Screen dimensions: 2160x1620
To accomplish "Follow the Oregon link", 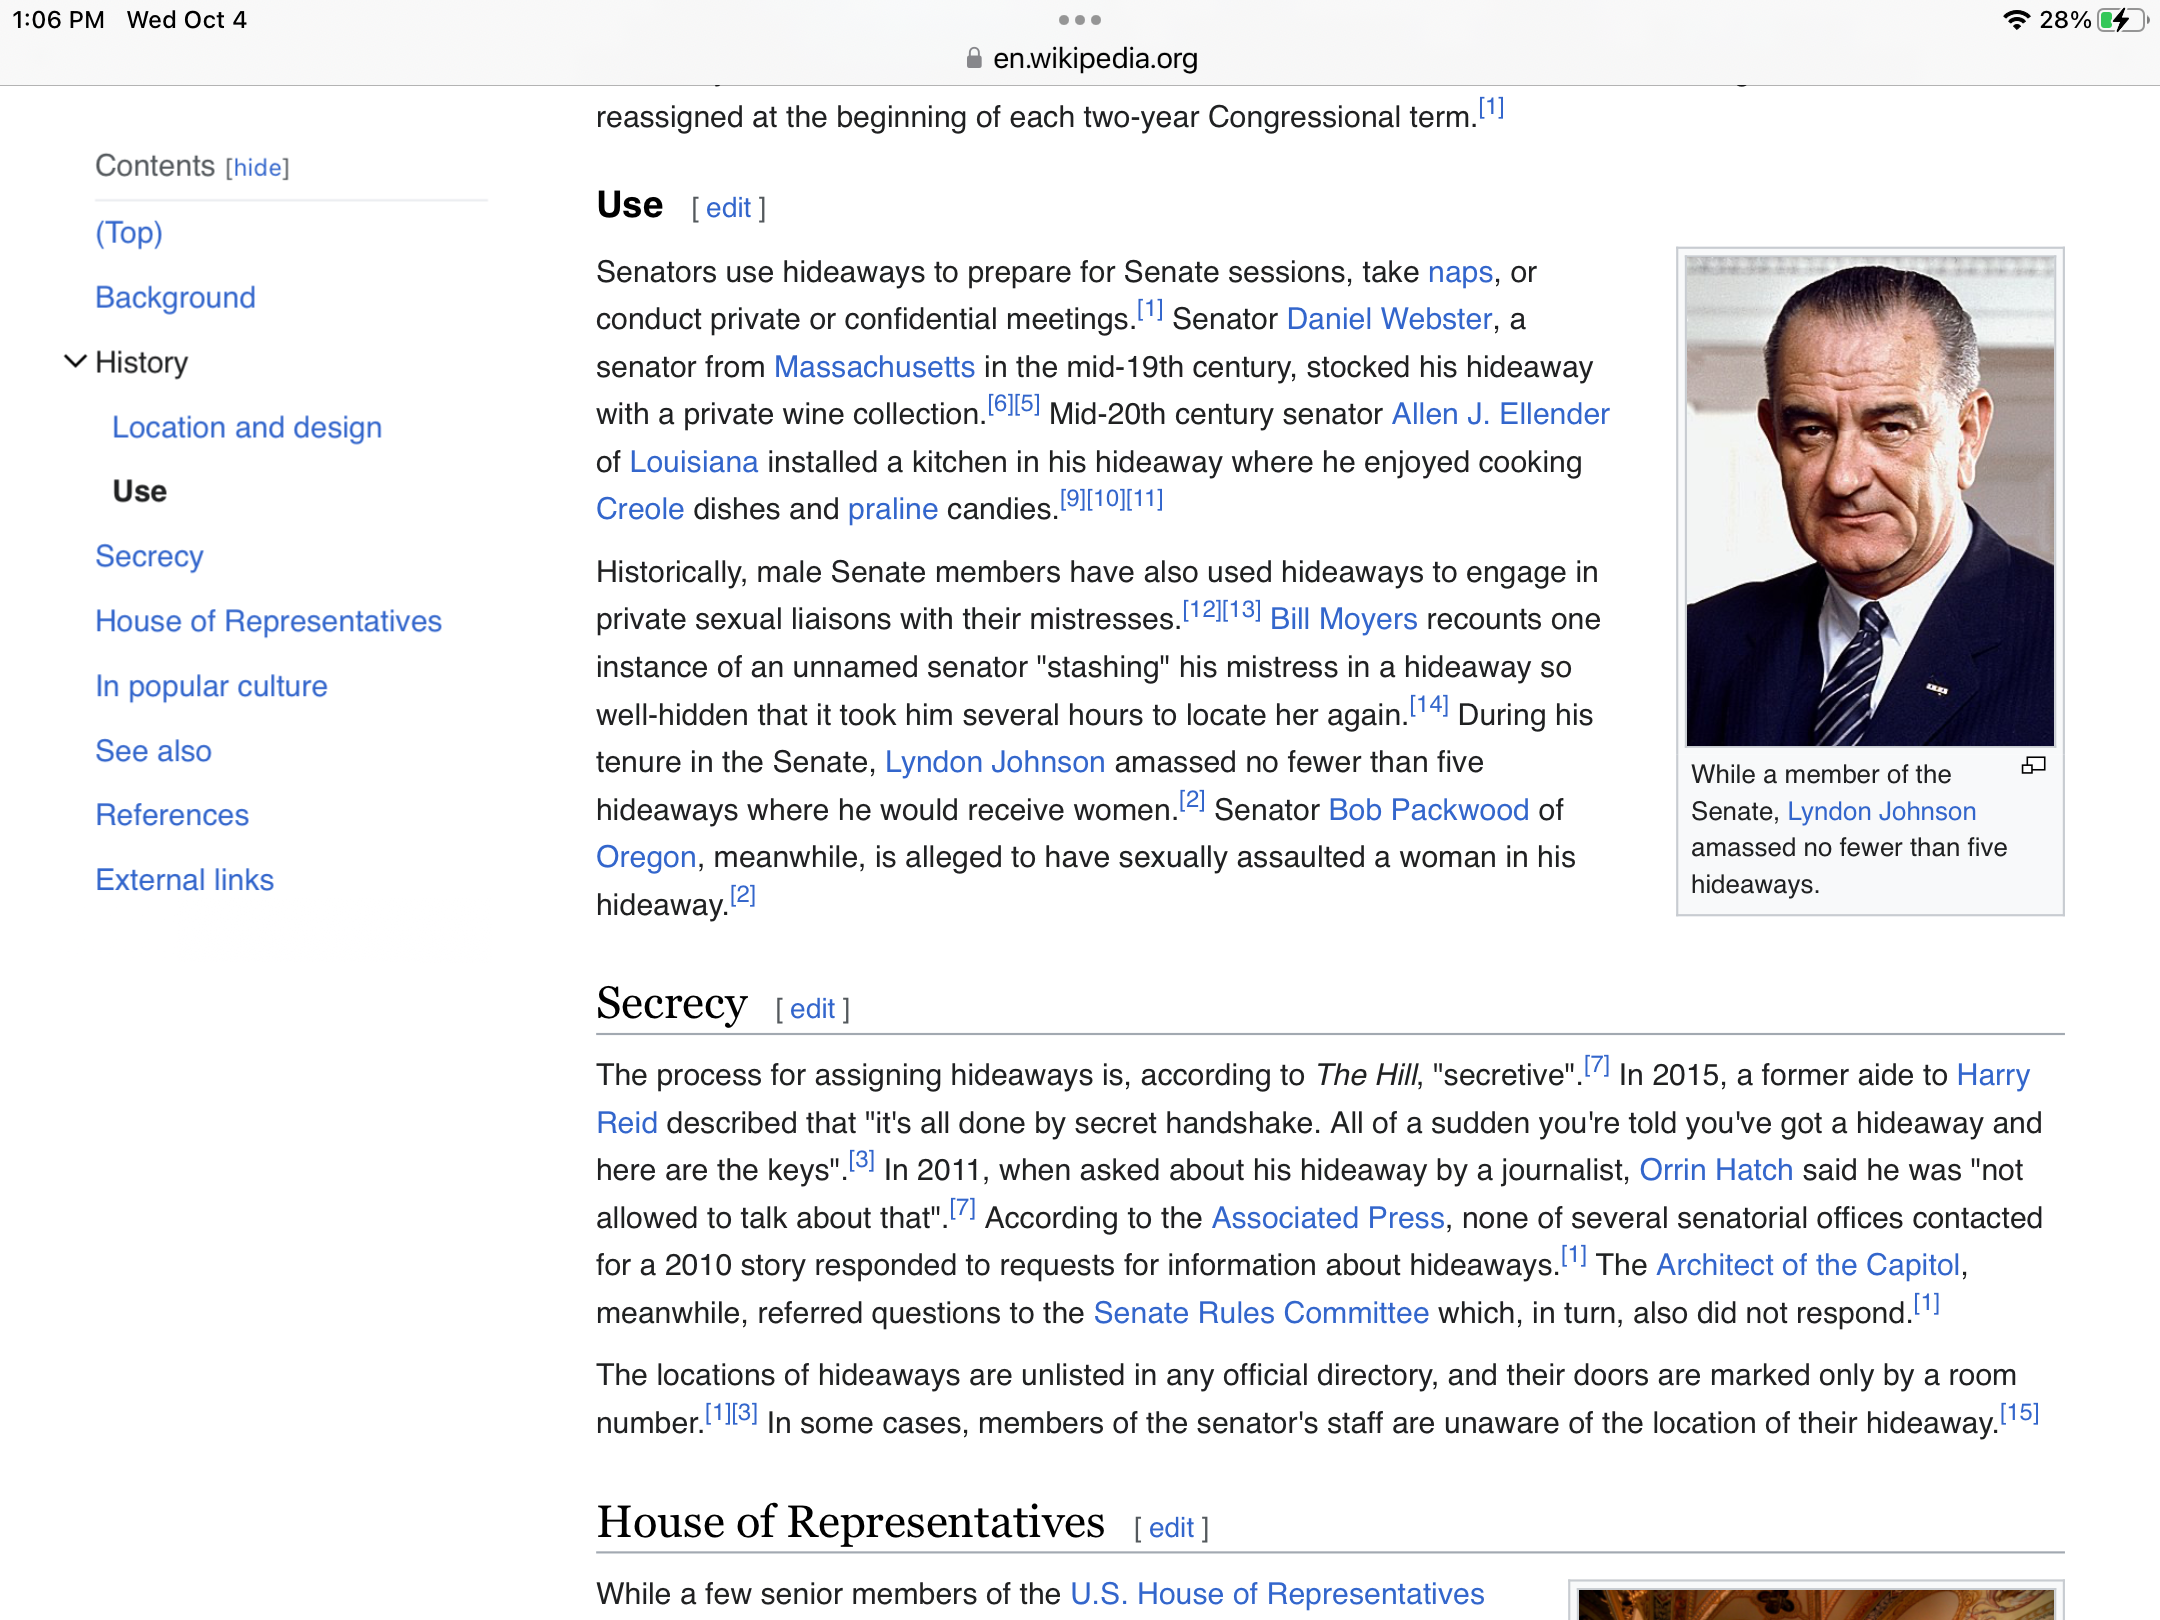I will (646, 857).
